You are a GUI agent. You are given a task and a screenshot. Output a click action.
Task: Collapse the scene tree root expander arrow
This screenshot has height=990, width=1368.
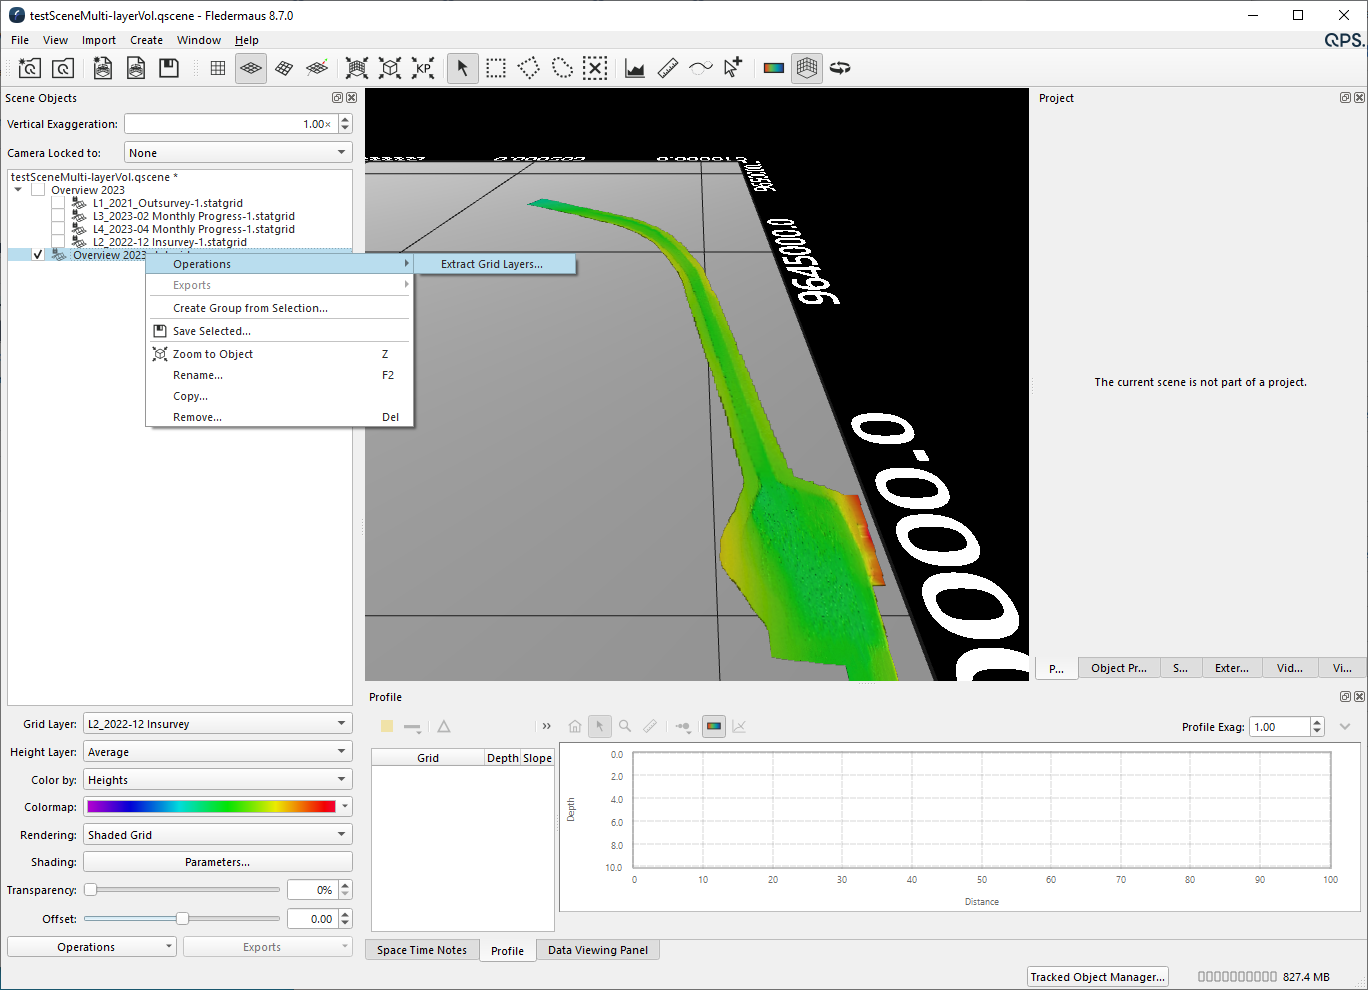pyautogui.click(x=16, y=189)
